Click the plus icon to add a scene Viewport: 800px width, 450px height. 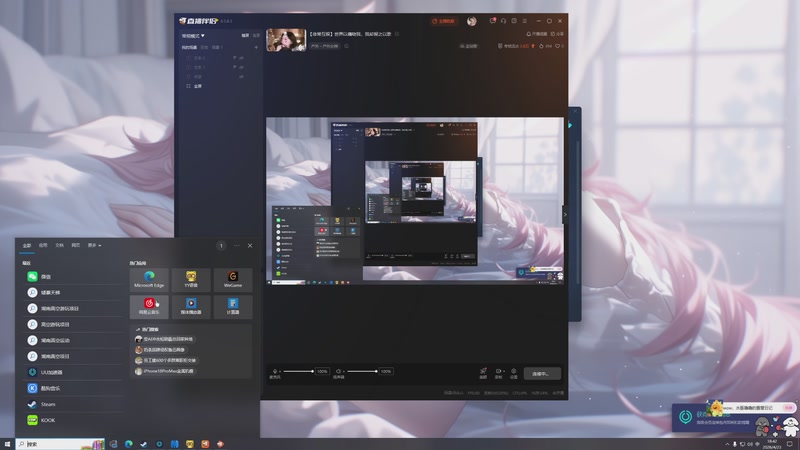[x=256, y=47]
